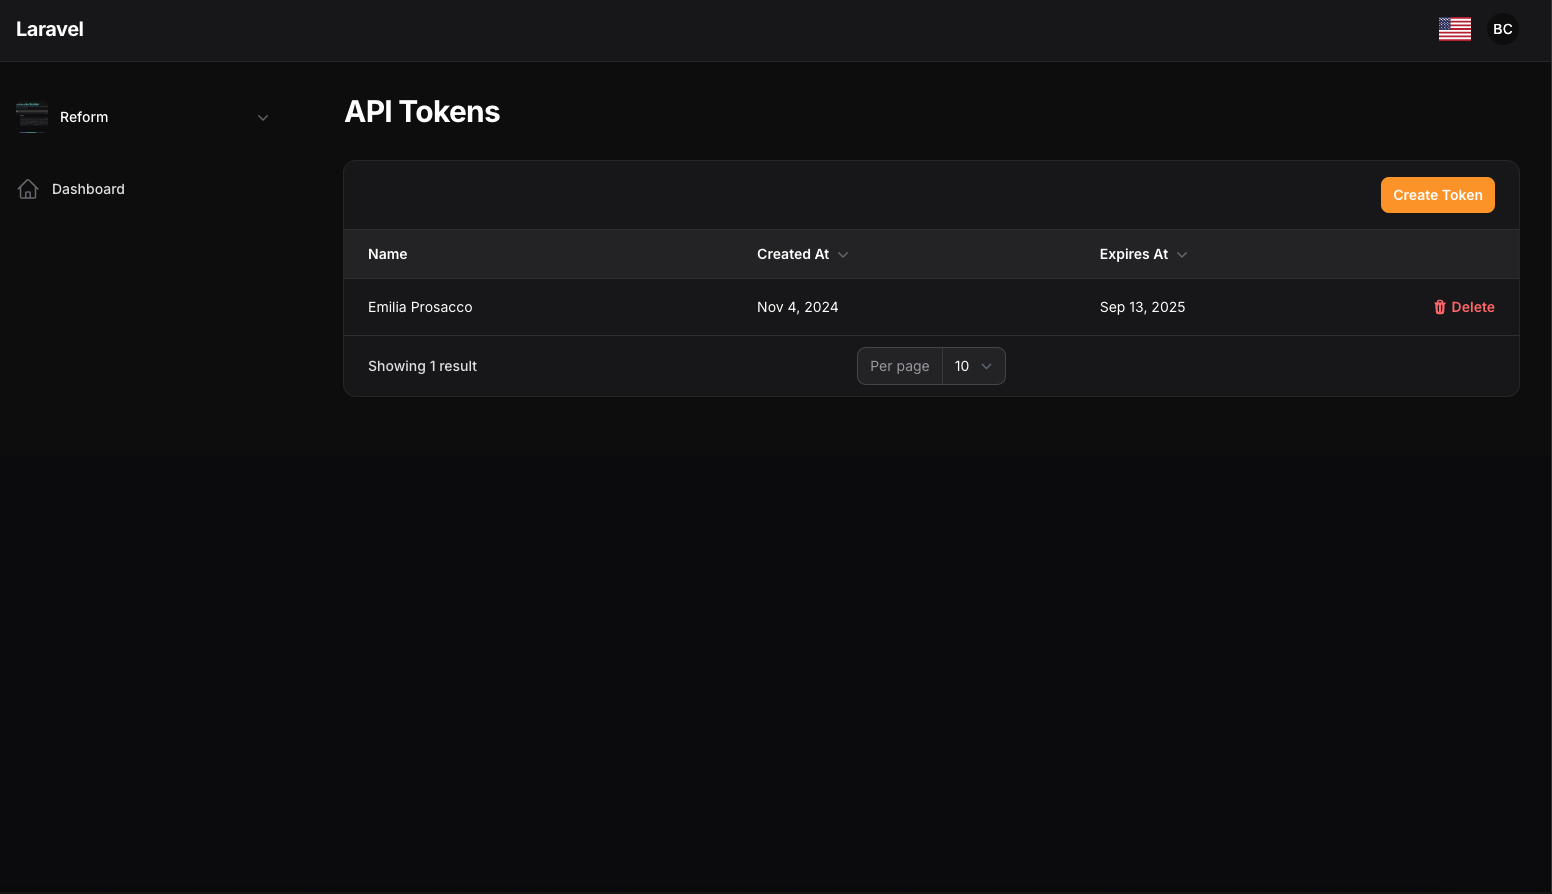This screenshot has width=1552, height=894.
Task: Delete the Emilia Prosacco token
Action: click(x=1464, y=307)
